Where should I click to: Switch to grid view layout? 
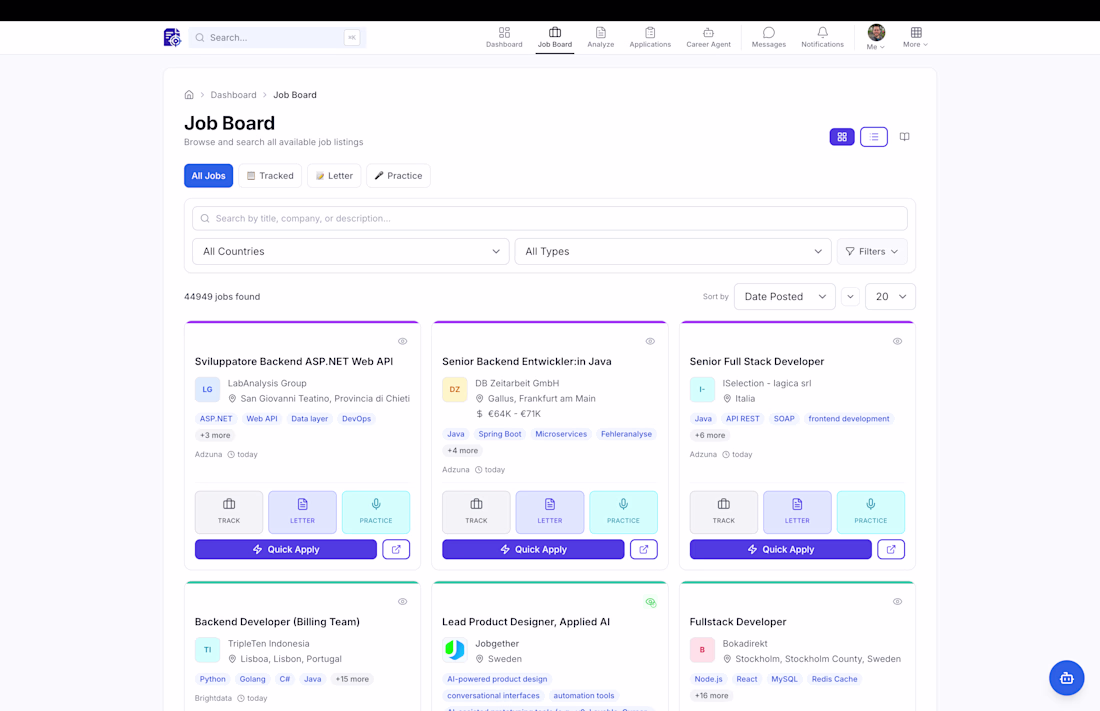coord(842,137)
